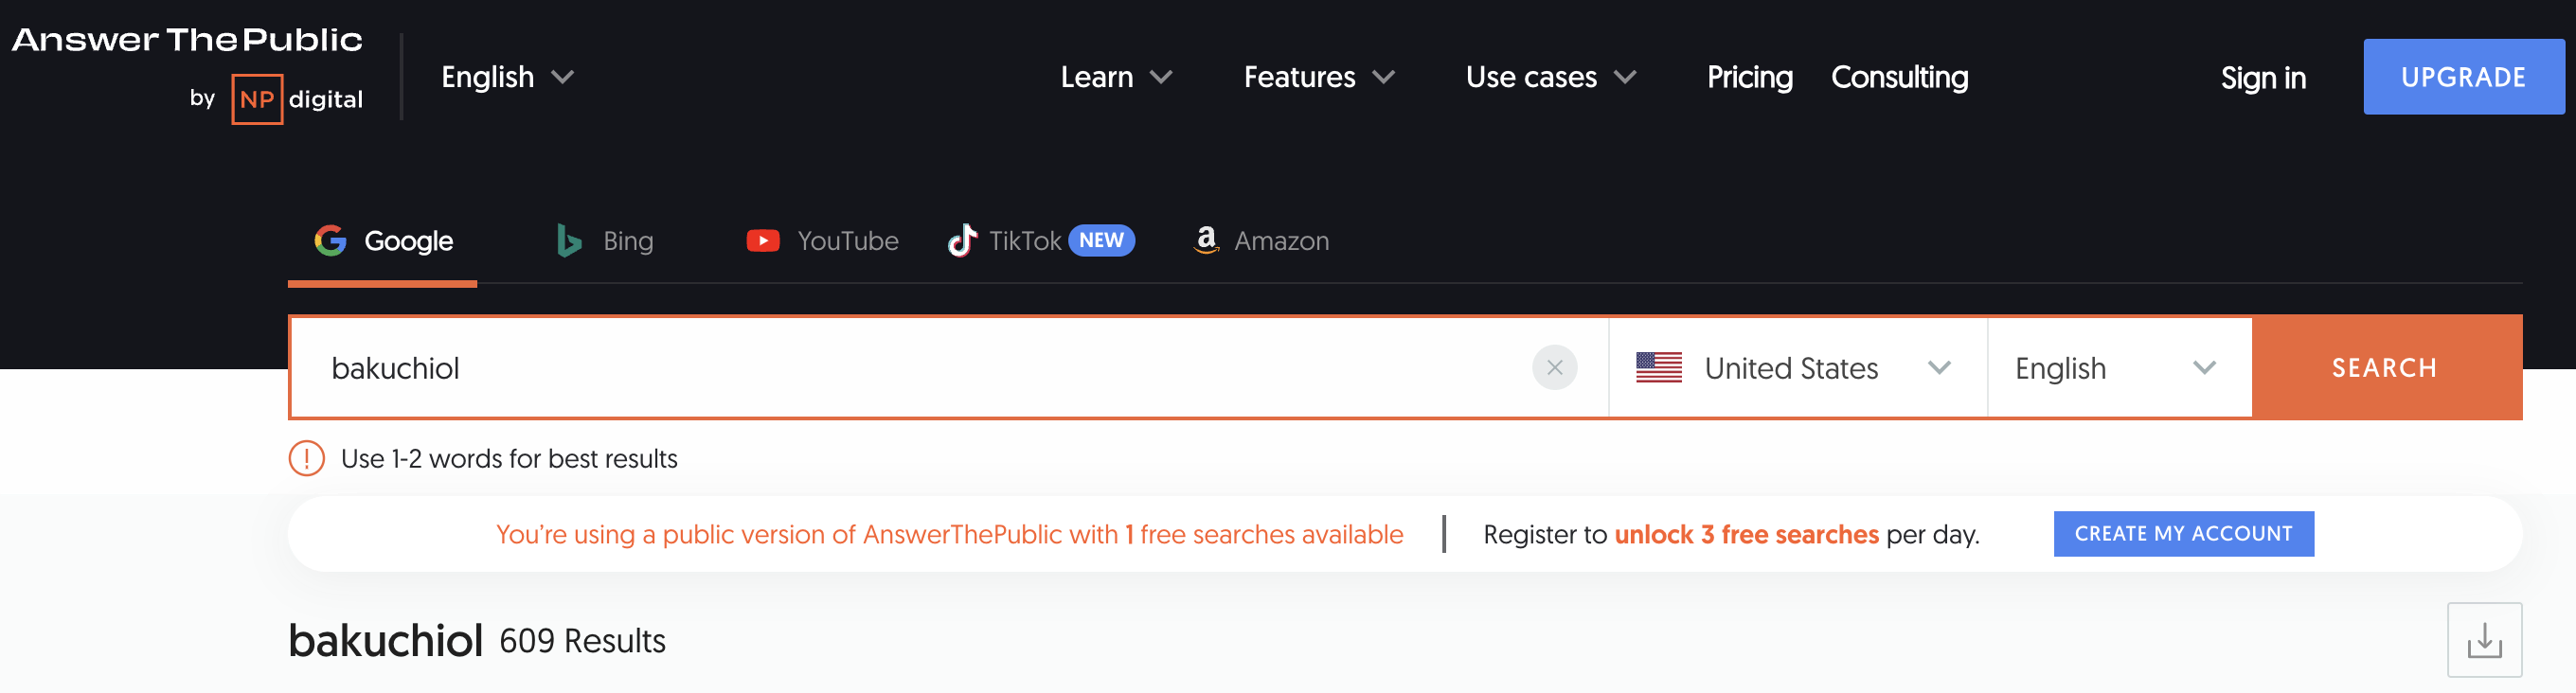Expand the Features menu
Image resolution: width=2576 pixels, height=693 pixels.
(x=1318, y=77)
